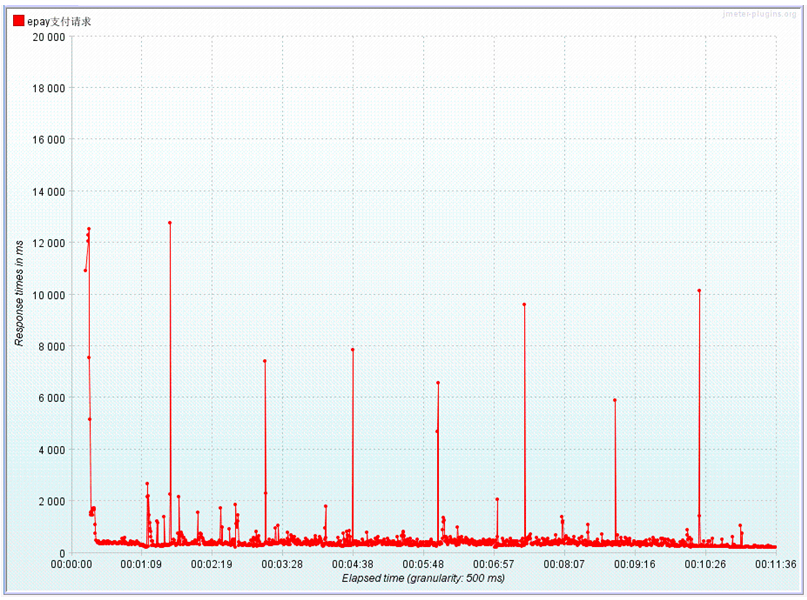The height and width of the screenshot is (600, 807).
Task: Click the spike peak near 9 600 ms after 00:06:57
Action: 524,305
